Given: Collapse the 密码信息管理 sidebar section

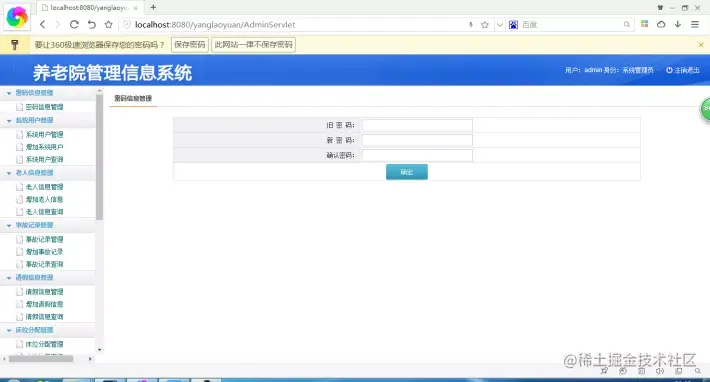Looking at the screenshot, I should pyautogui.click(x=9, y=93).
